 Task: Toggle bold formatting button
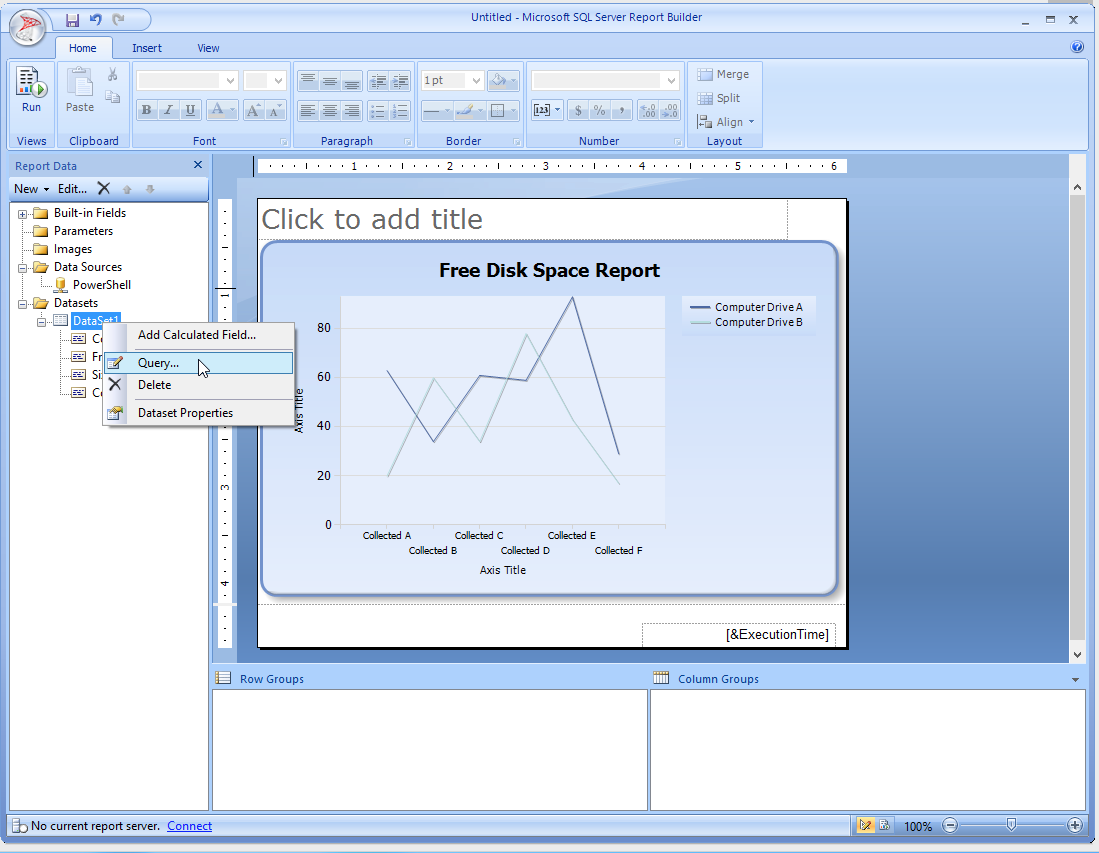[x=147, y=111]
